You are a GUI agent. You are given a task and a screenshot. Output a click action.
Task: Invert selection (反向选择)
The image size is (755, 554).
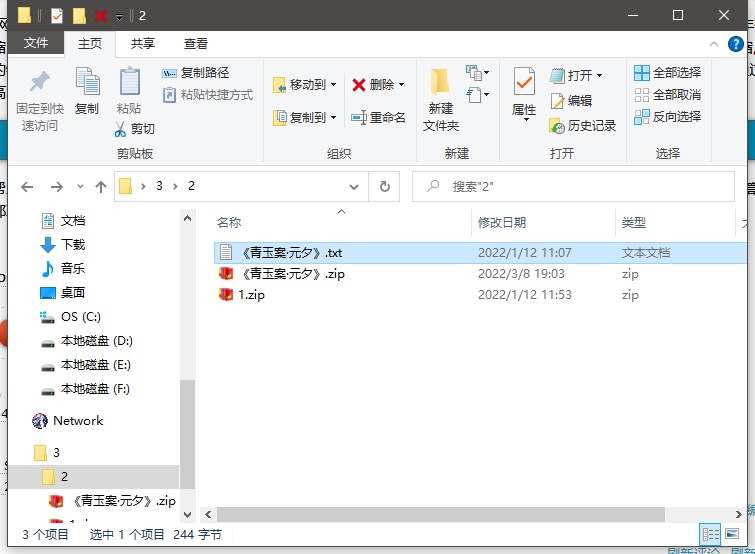coord(667,116)
